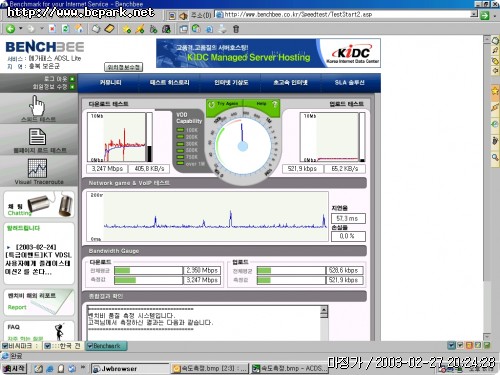Click the Help button above speed gauge
500x375 pixels.
click(263, 104)
